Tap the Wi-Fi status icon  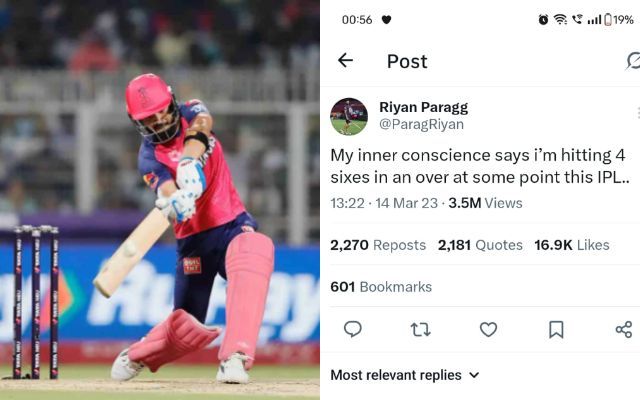[x=560, y=19]
